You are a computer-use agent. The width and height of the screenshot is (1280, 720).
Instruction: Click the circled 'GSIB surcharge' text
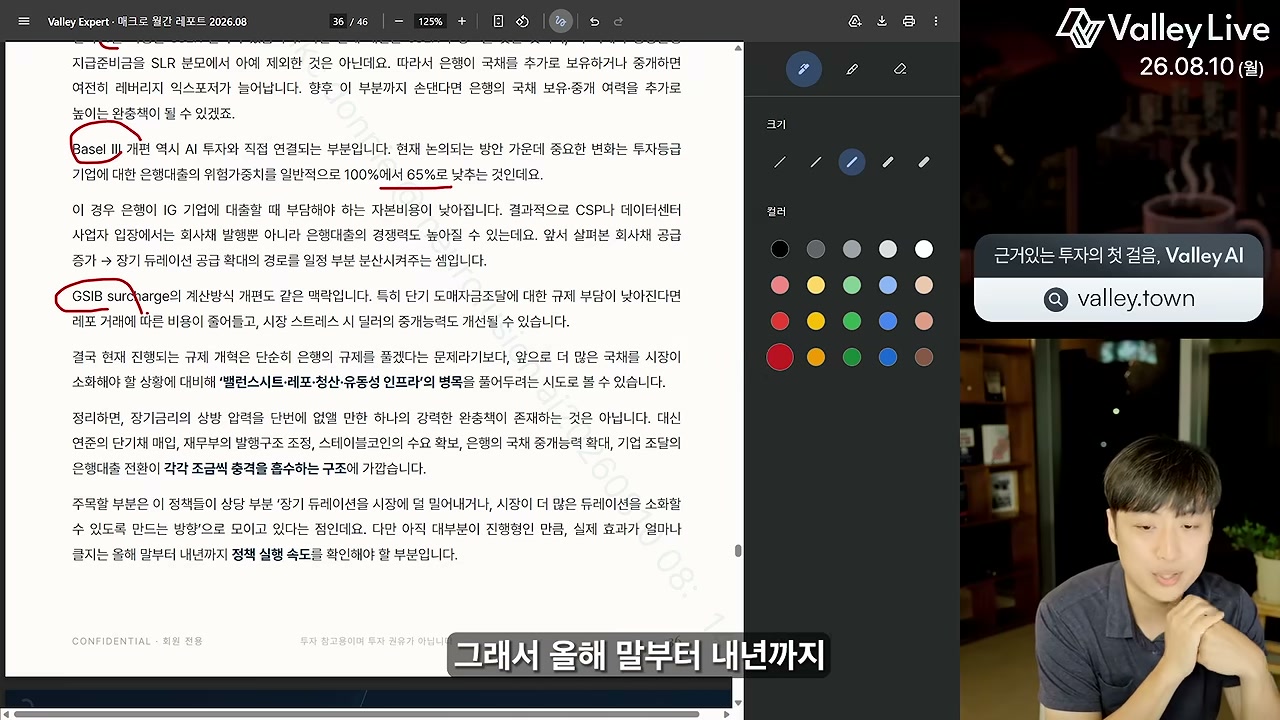[121, 296]
